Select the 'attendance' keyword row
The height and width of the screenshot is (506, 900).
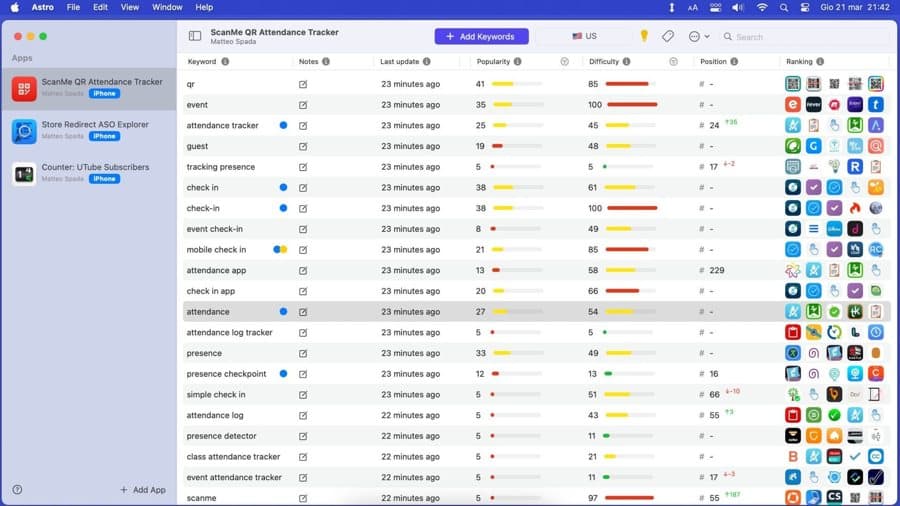click(537, 312)
